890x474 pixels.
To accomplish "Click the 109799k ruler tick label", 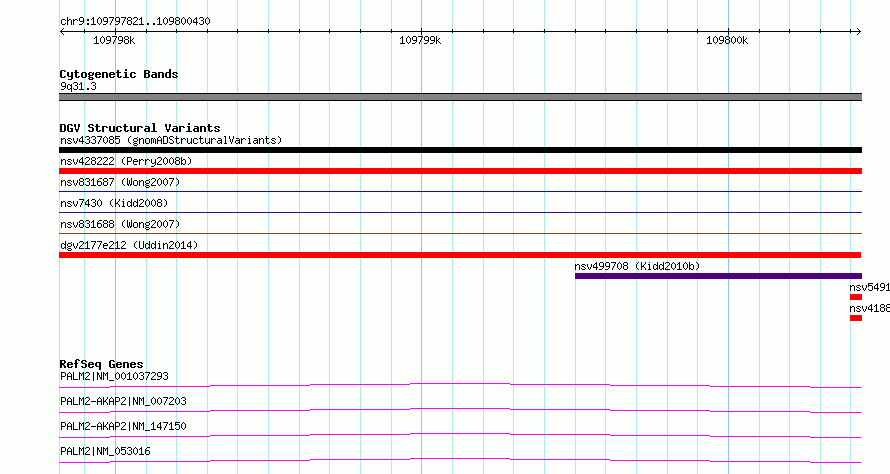I will (420, 40).
